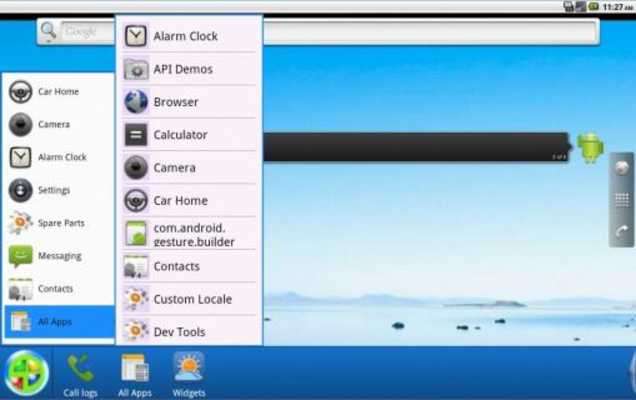Open All Apps shortcut on the taskbar

pos(135,375)
